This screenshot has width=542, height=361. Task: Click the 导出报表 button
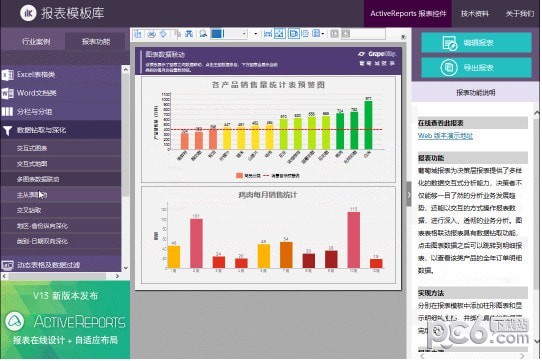476,67
